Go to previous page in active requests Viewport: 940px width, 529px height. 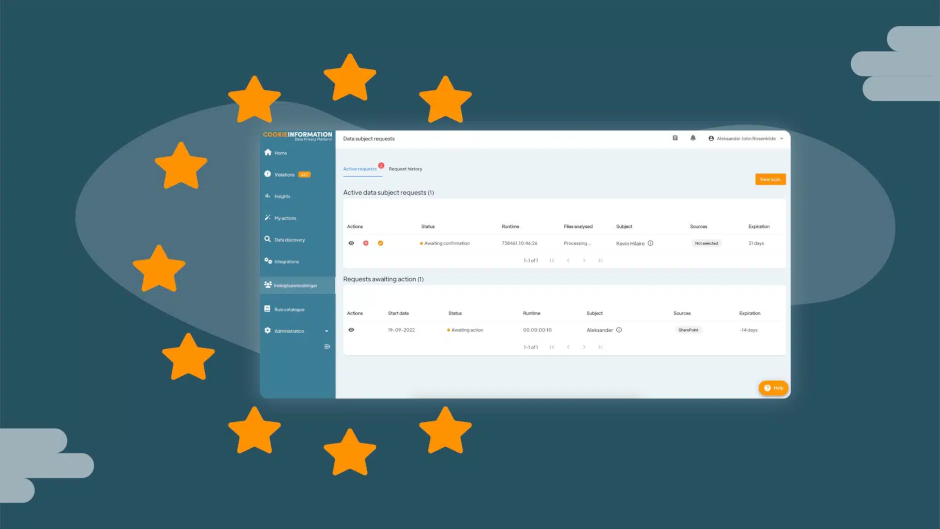pos(568,260)
